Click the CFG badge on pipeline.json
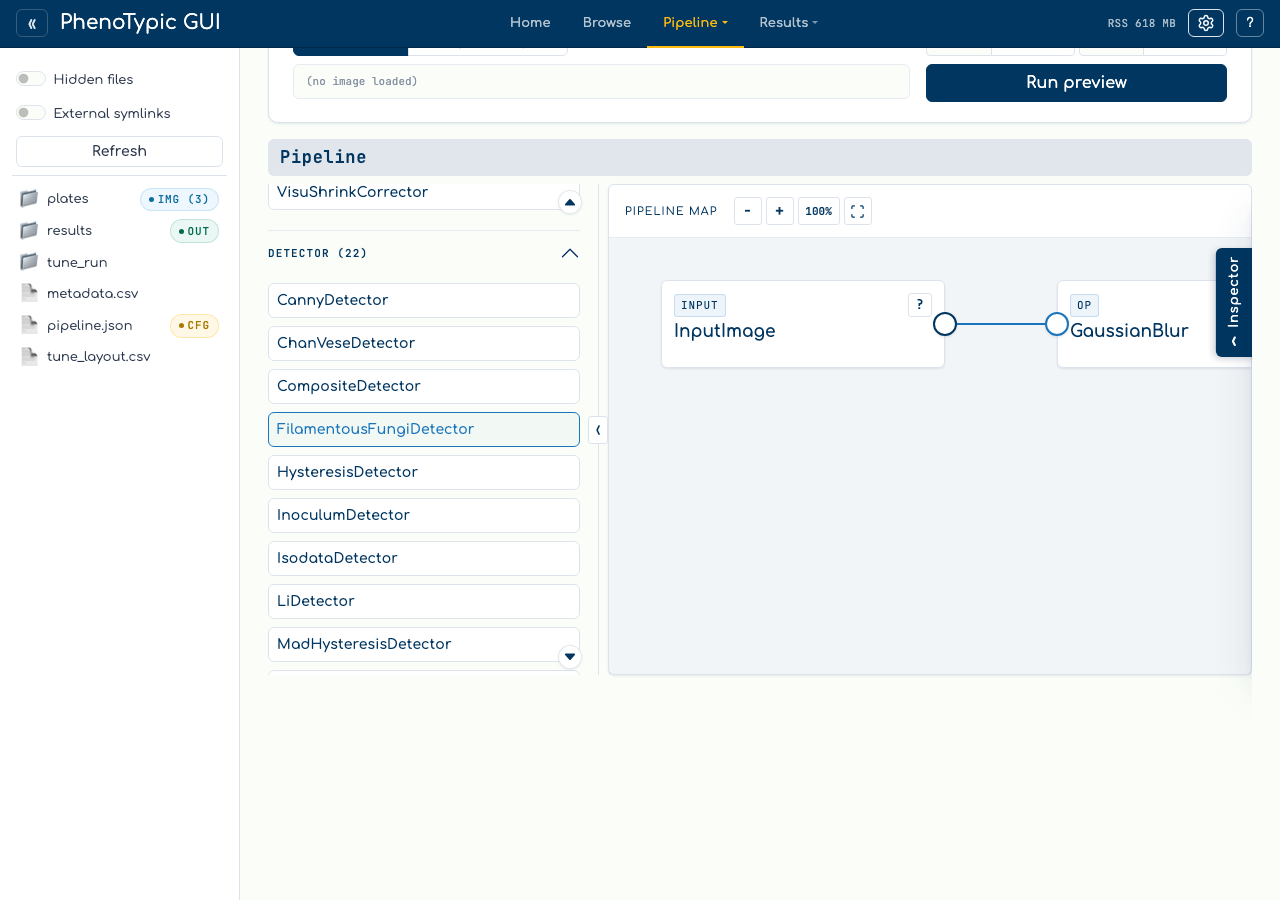The height and width of the screenshot is (900, 1280). pyautogui.click(x=194, y=325)
